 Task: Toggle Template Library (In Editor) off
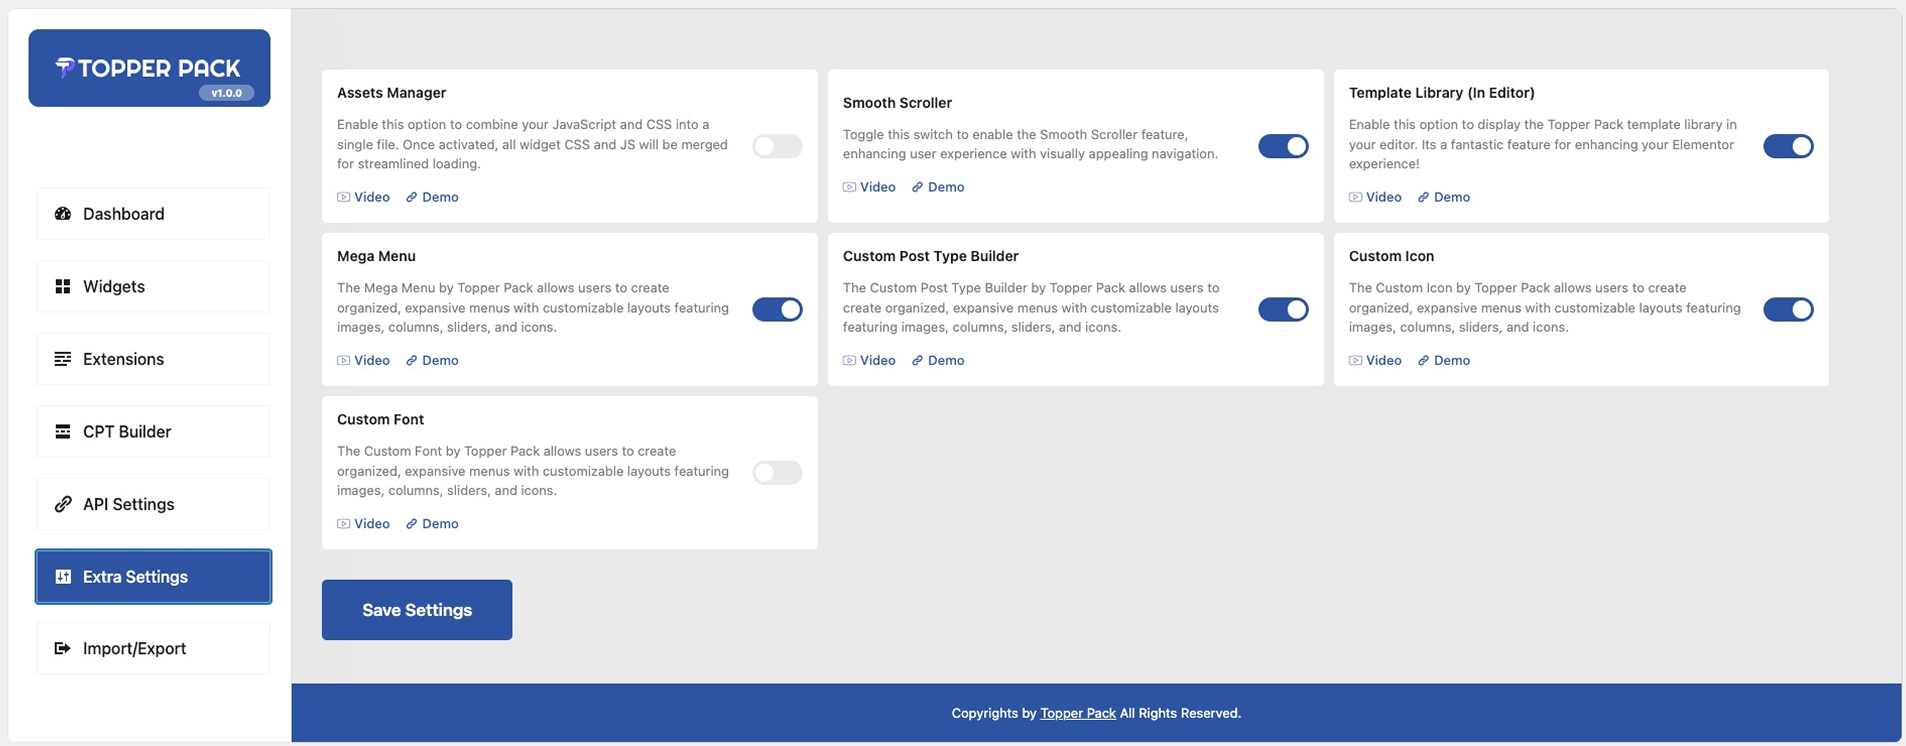(1788, 146)
